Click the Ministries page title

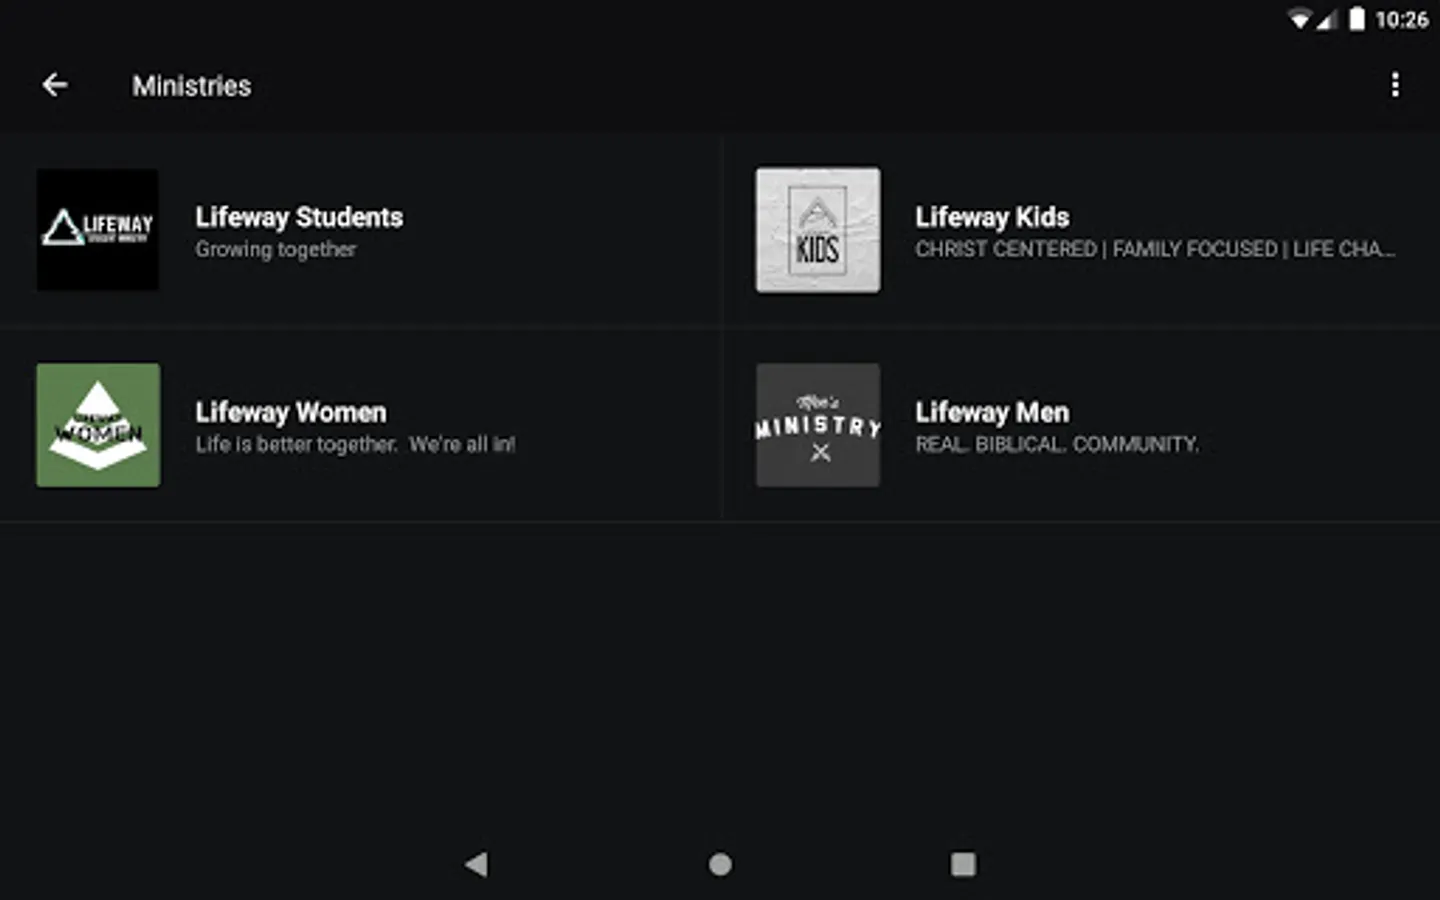(192, 86)
